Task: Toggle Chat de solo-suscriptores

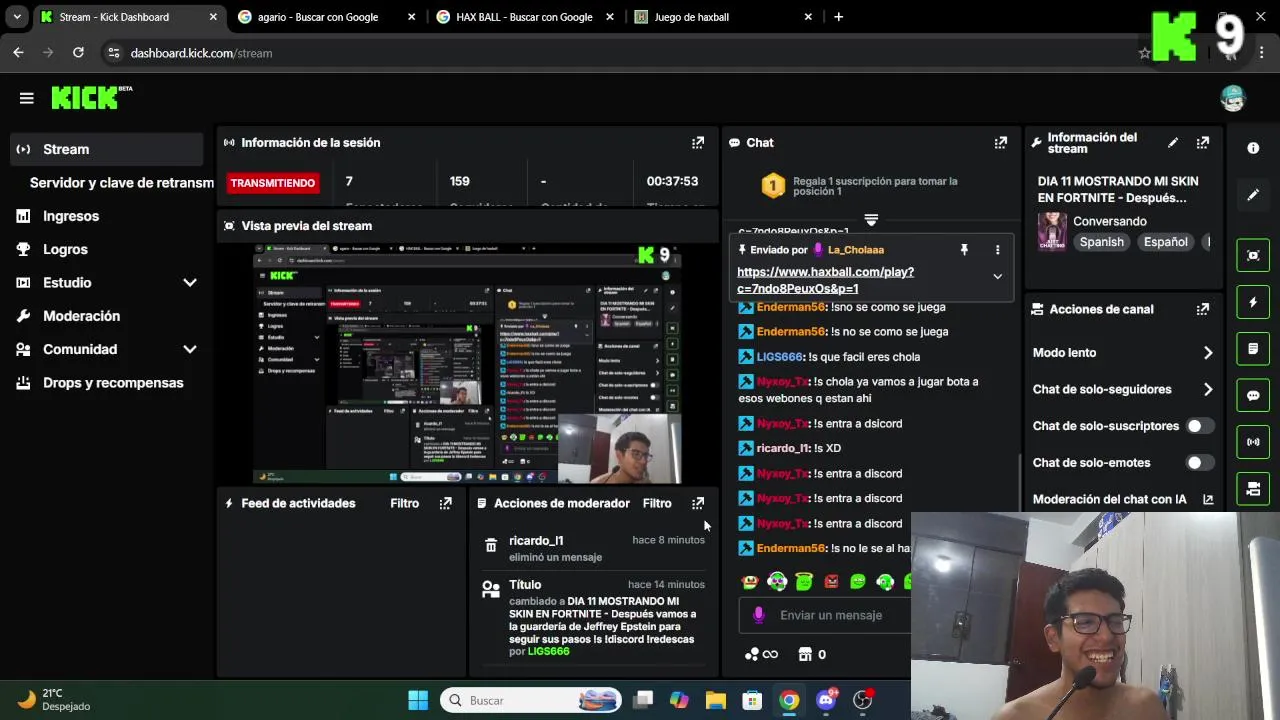Action: [1199, 426]
